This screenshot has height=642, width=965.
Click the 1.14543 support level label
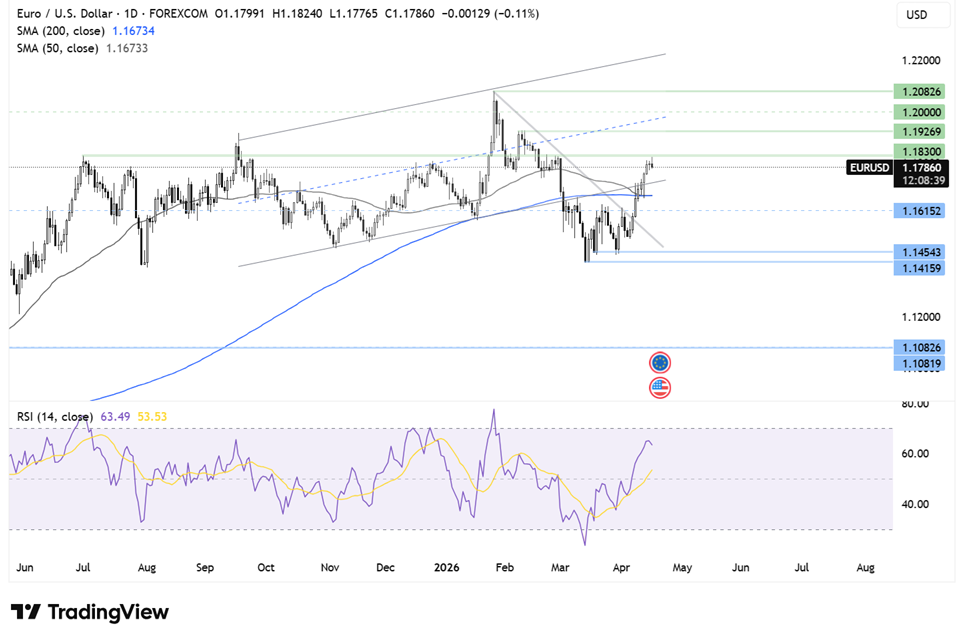(918, 251)
